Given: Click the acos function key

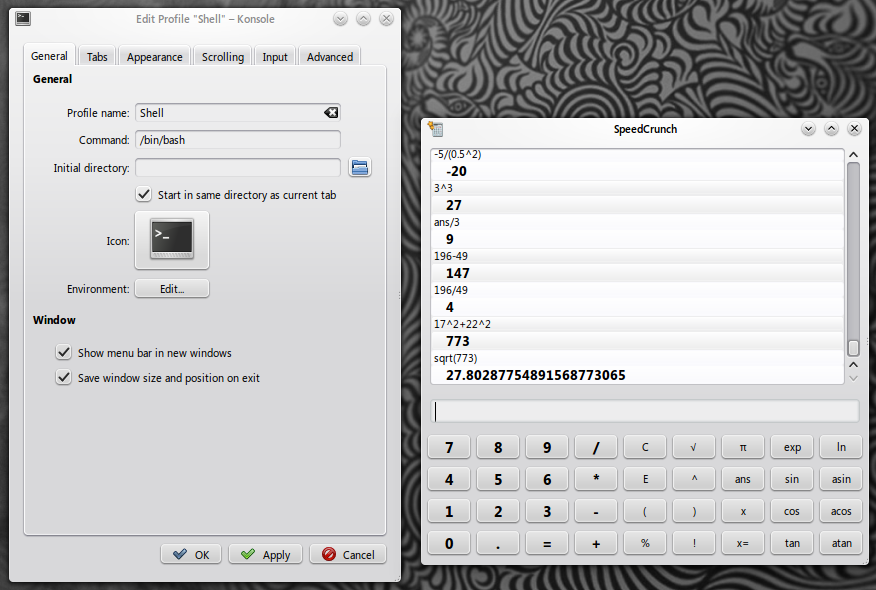Looking at the screenshot, I should (x=841, y=511).
